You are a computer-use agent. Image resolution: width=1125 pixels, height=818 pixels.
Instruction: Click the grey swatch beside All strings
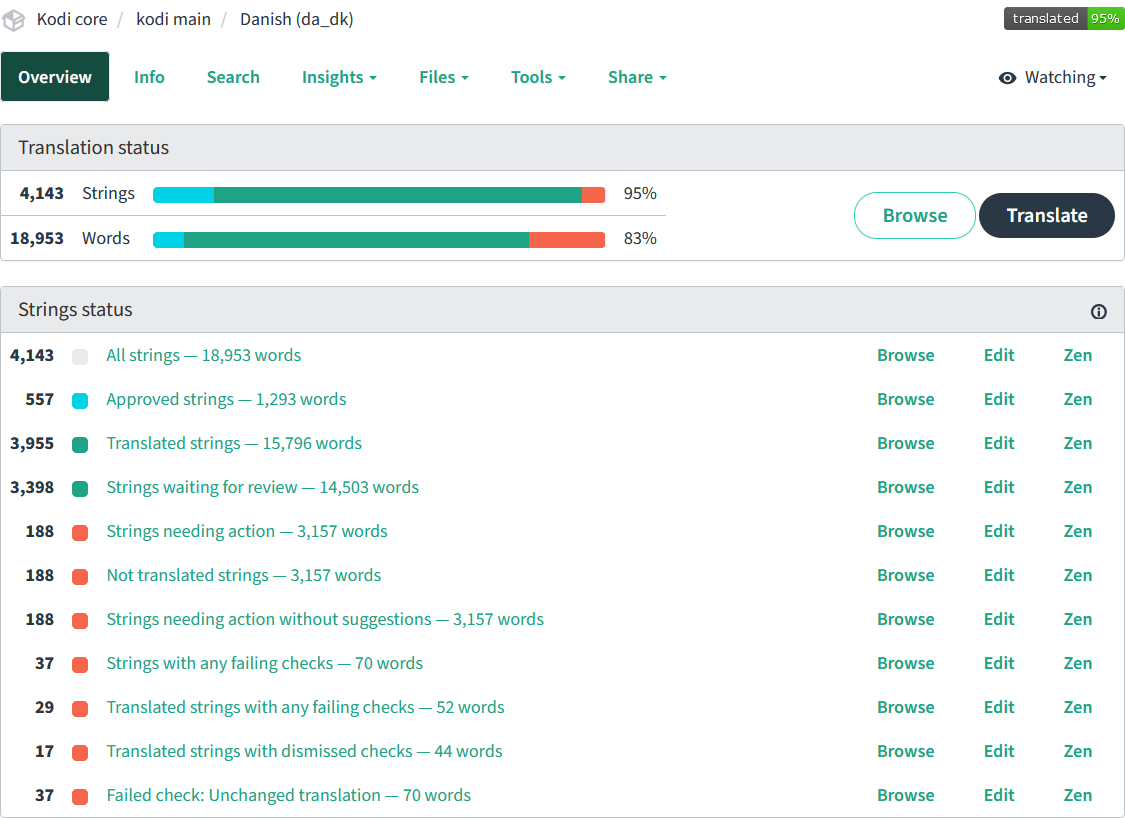[x=80, y=357]
